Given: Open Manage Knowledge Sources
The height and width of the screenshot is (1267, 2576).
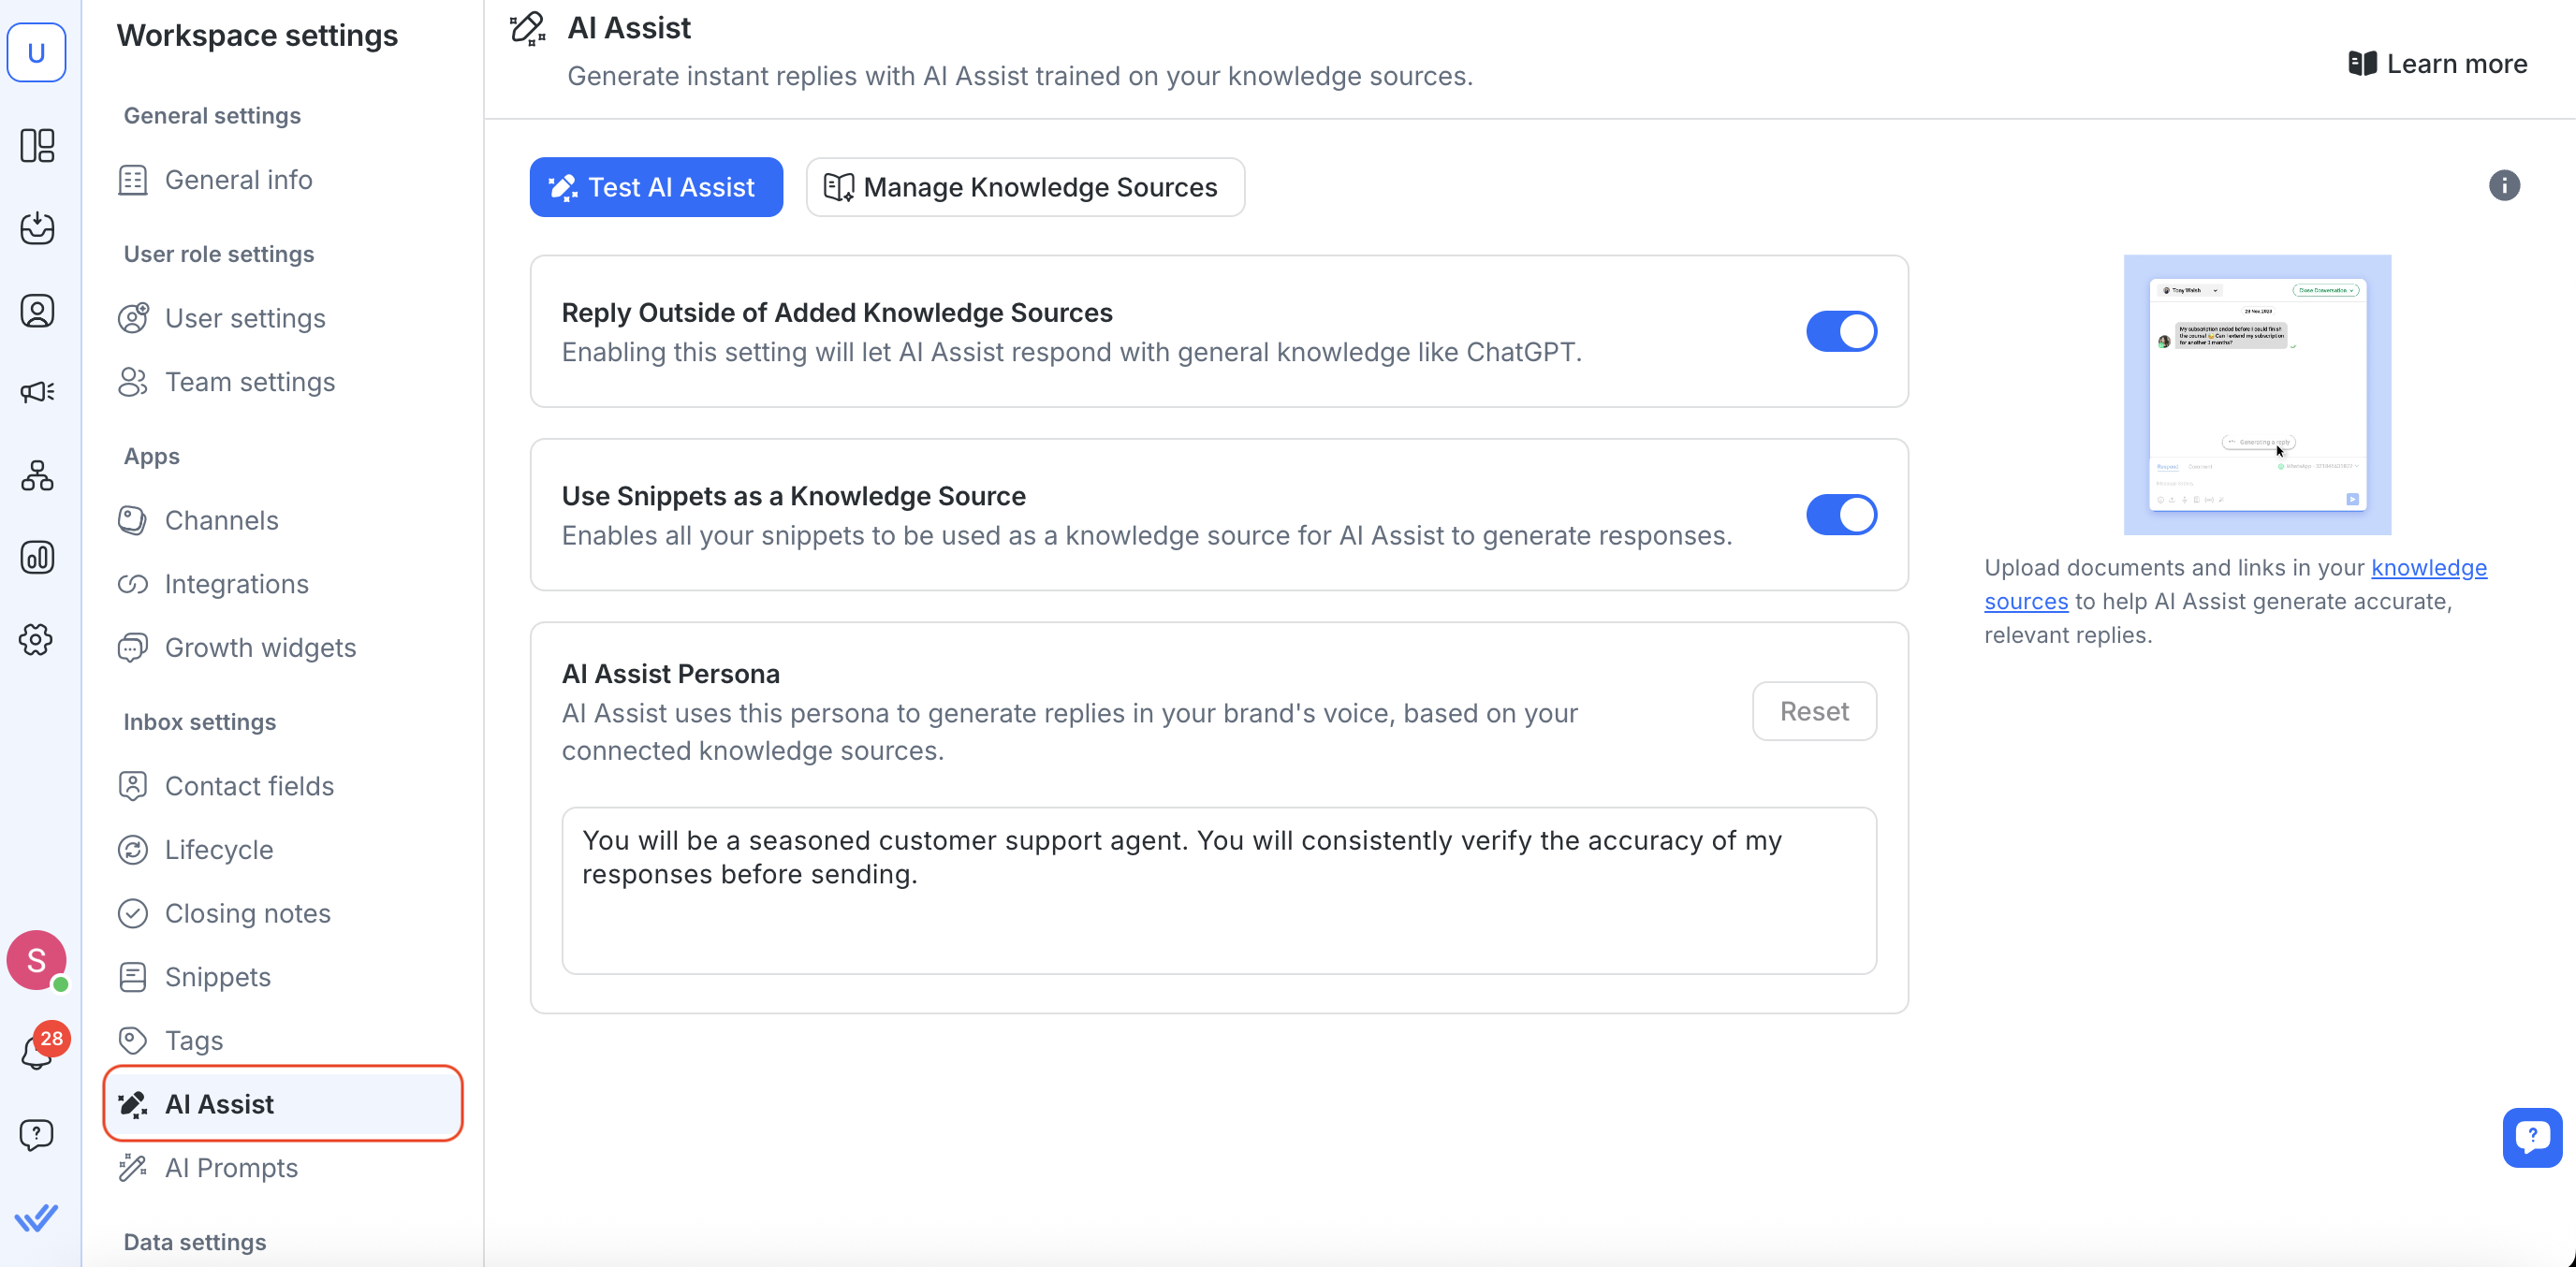Looking at the screenshot, I should [x=1025, y=187].
